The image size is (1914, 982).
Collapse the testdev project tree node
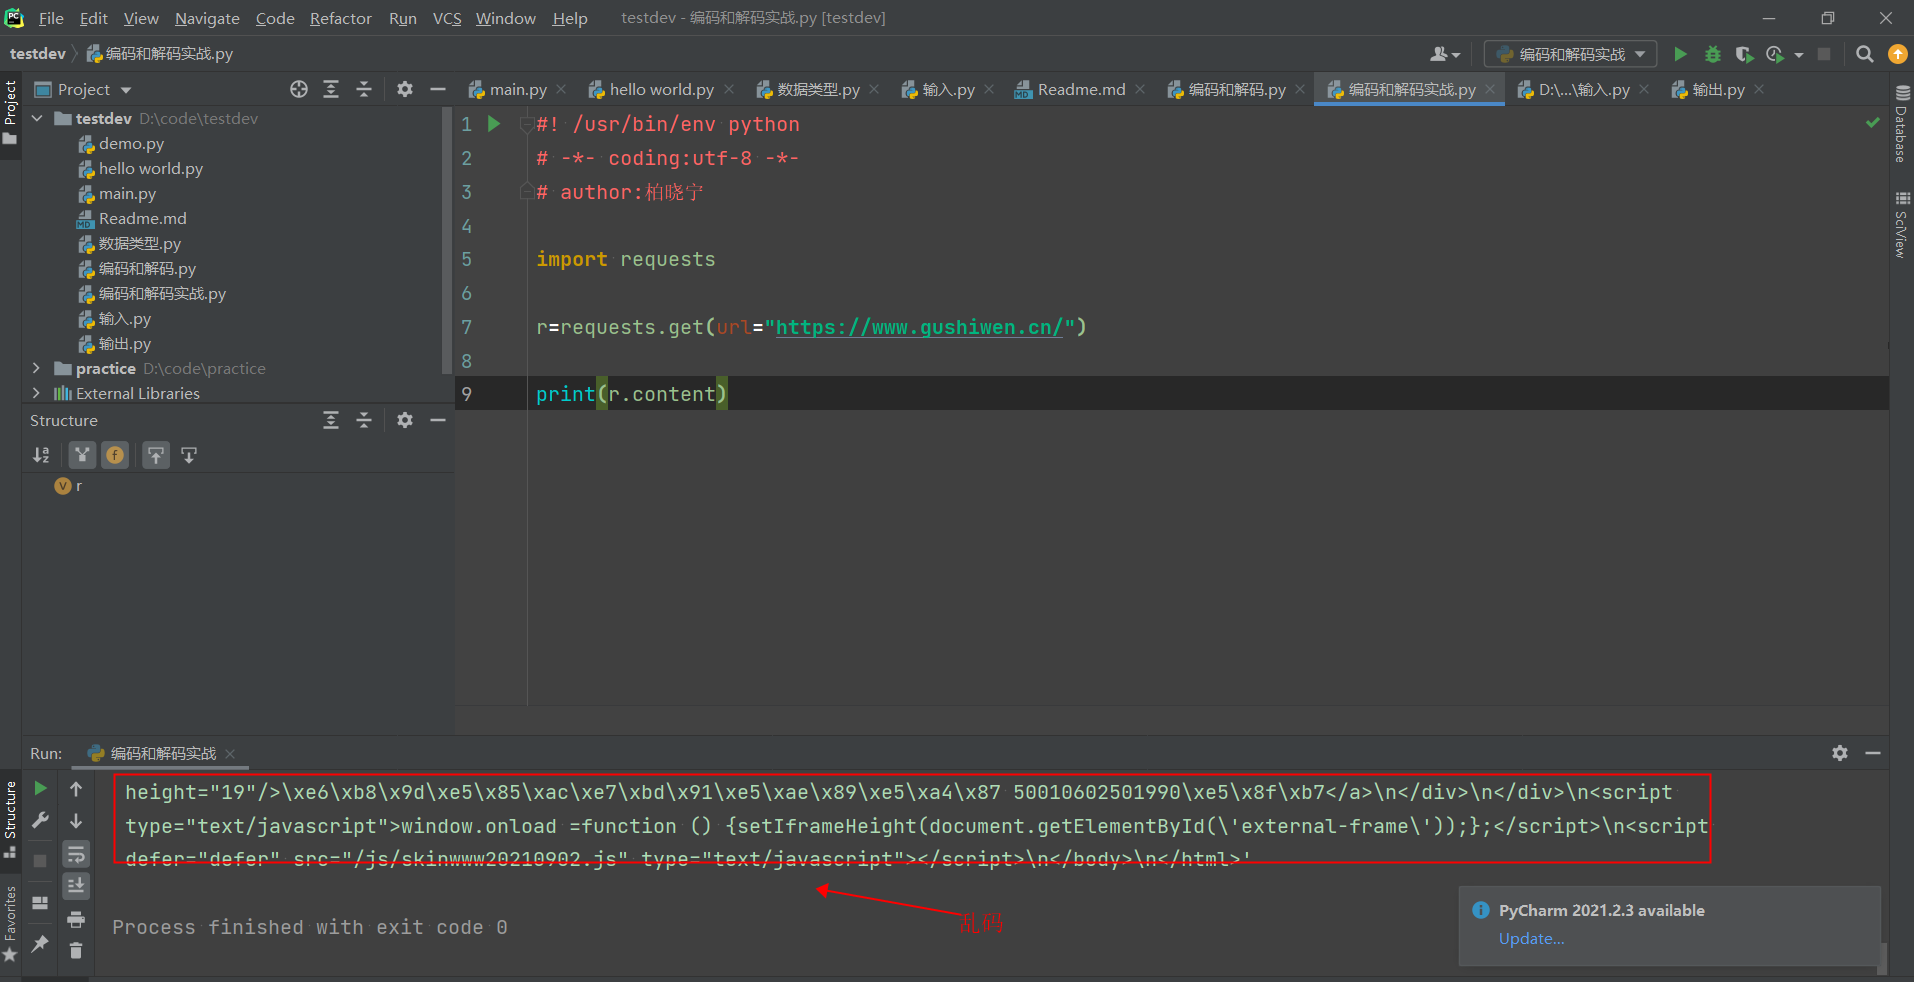point(37,118)
